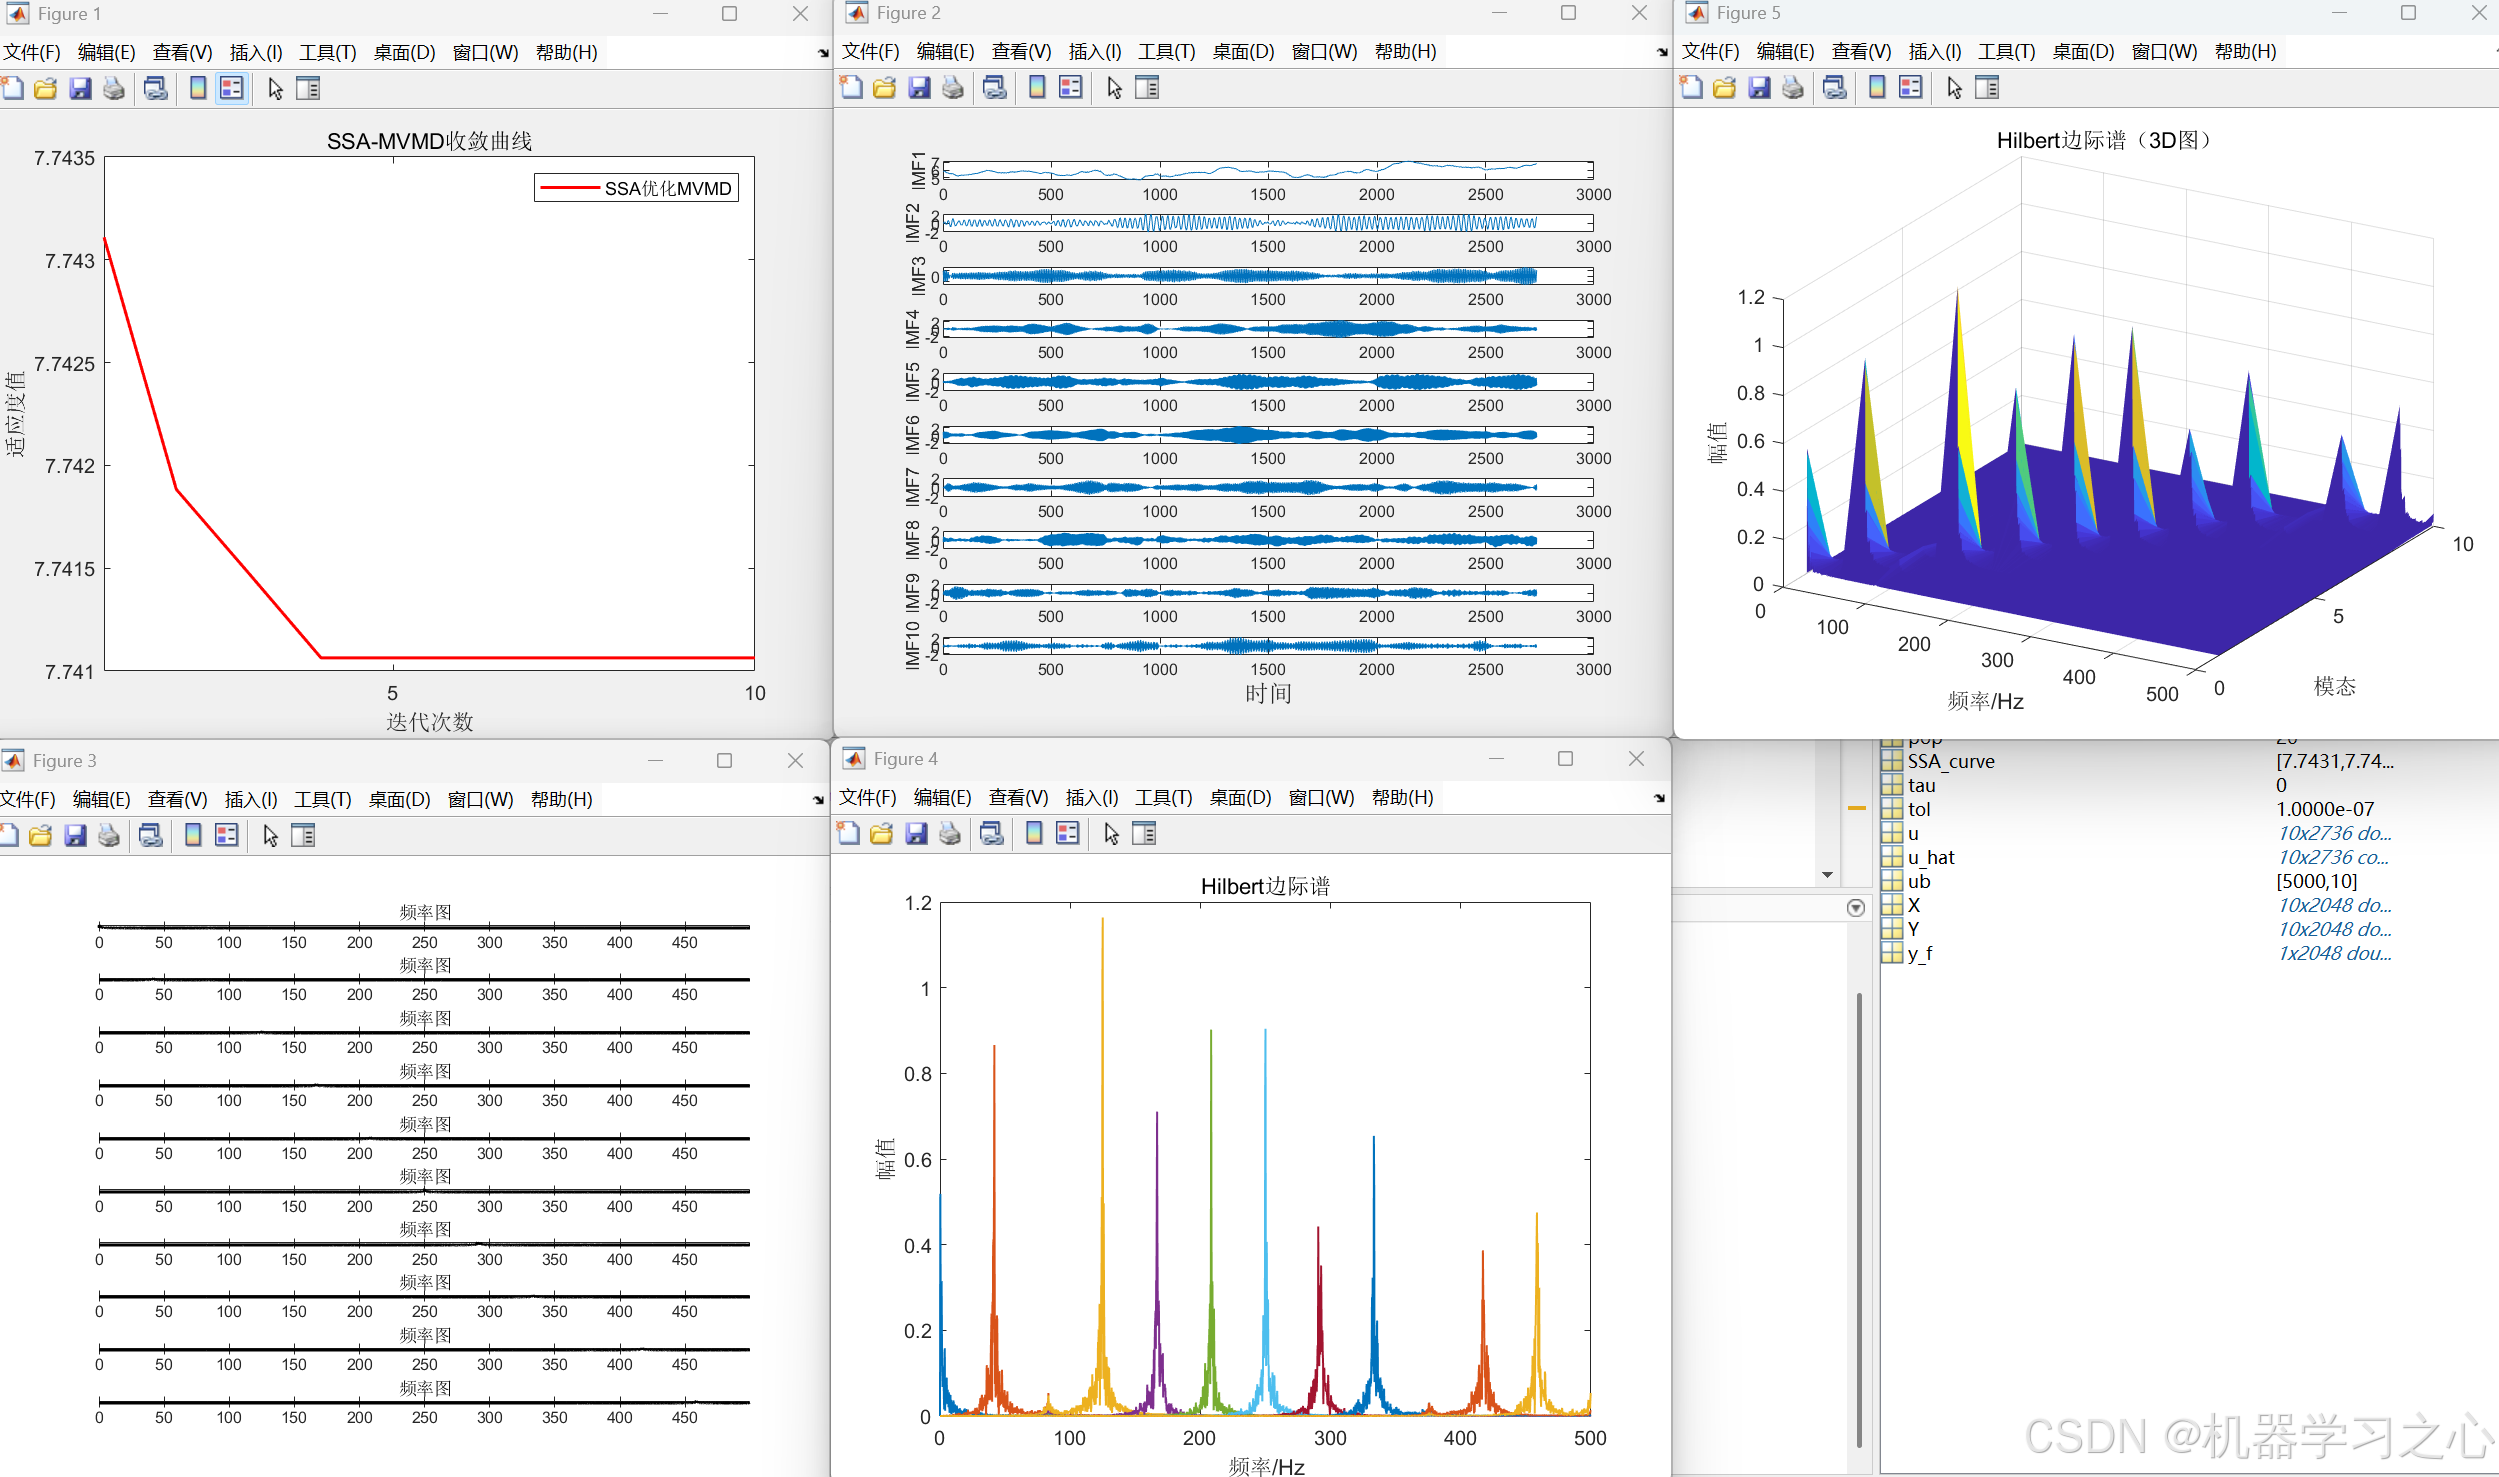This screenshot has width=2499, height=1477.
Task: Open 插入(I) menu in Figure 4
Action: tap(1091, 798)
